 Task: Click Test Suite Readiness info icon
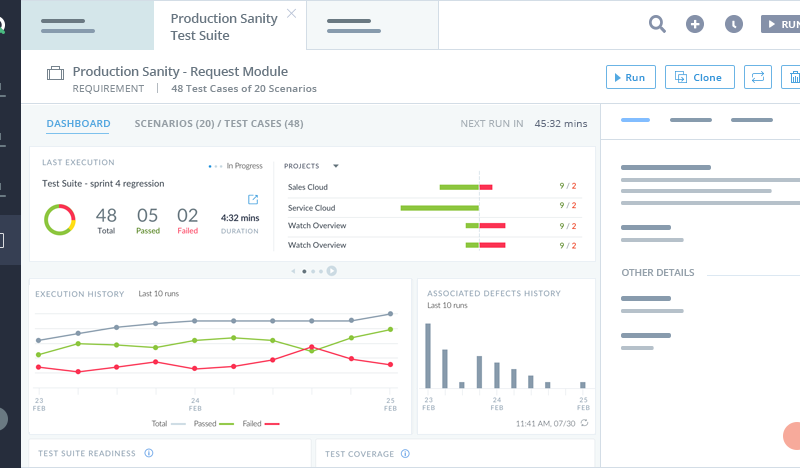pyautogui.click(x=149, y=453)
